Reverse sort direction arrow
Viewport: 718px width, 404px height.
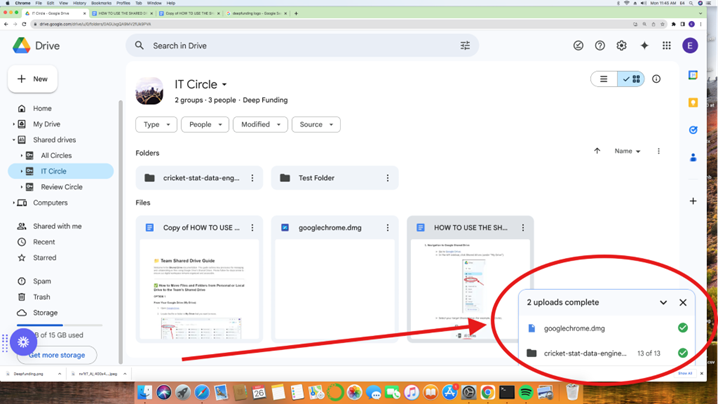point(597,151)
